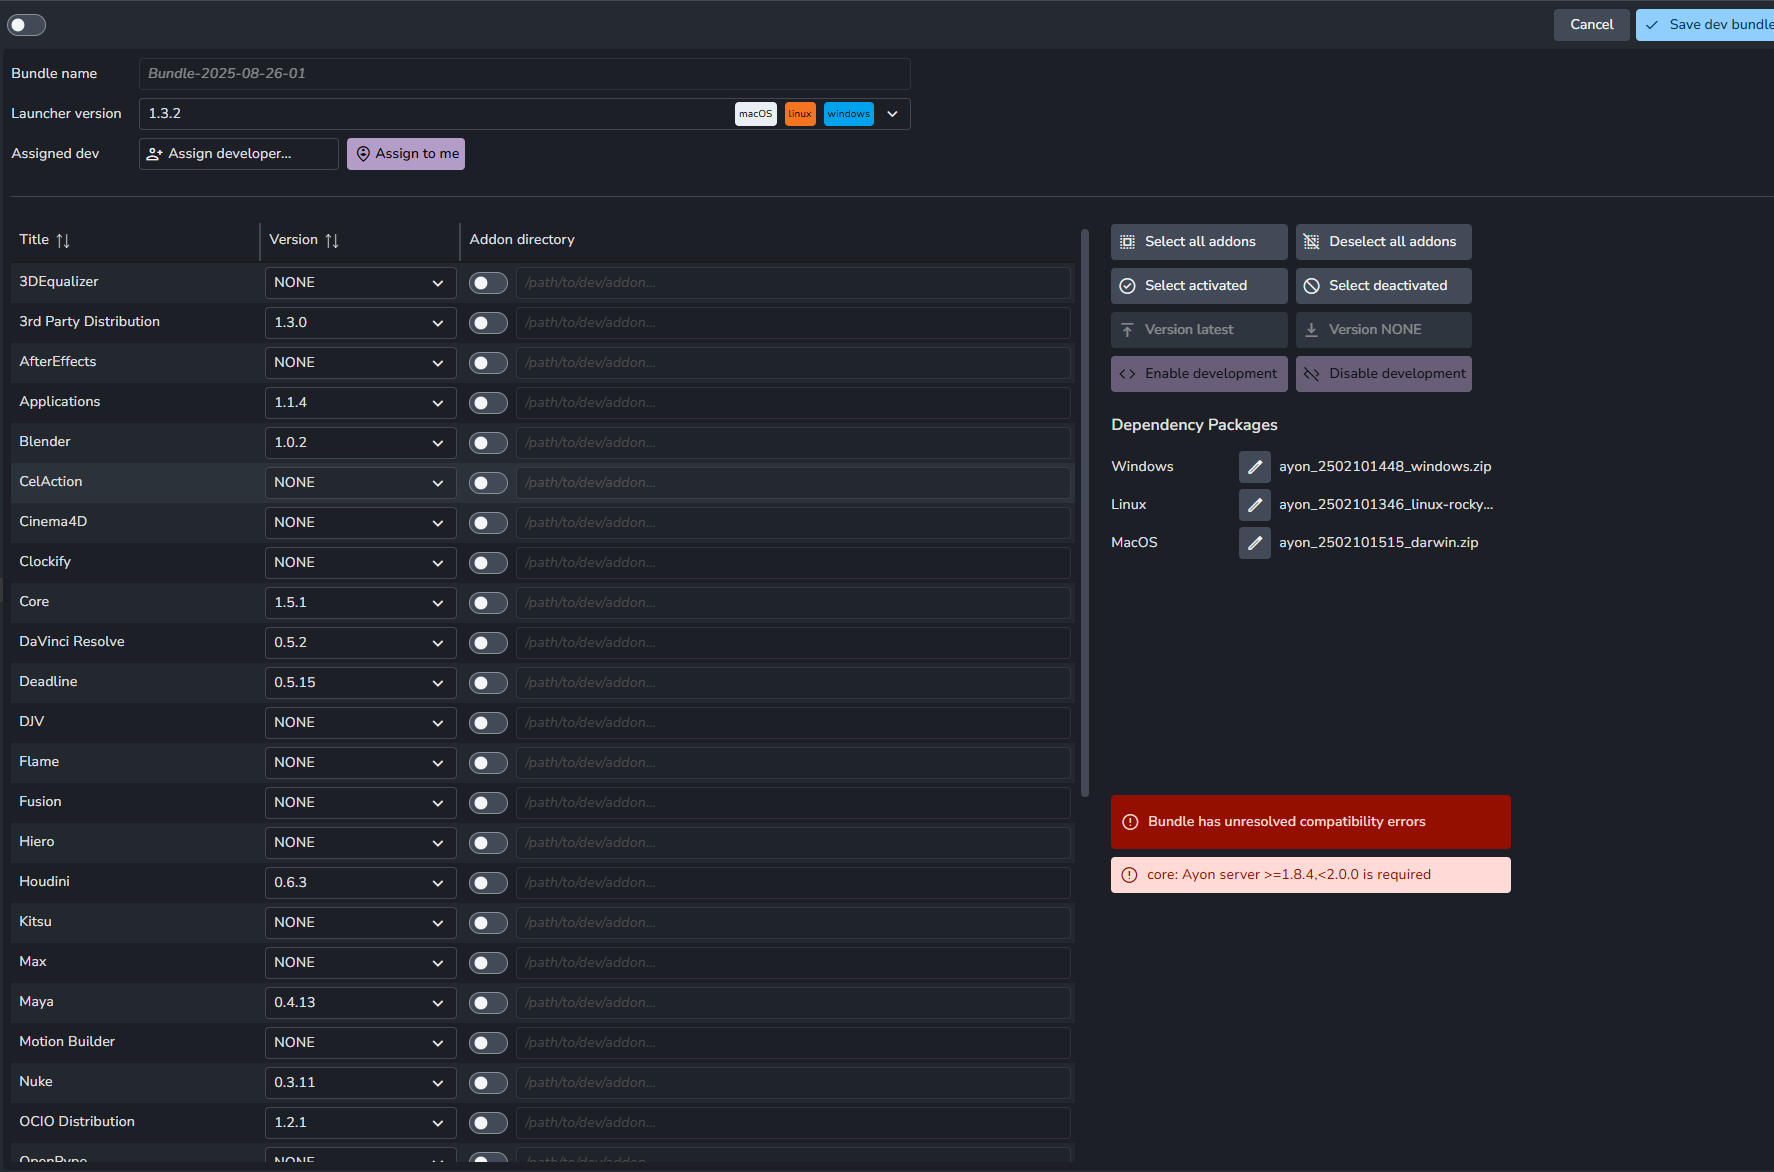Click Save dev bundle button
The width and height of the screenshot is (1774, 1172).
[1708, 25]
